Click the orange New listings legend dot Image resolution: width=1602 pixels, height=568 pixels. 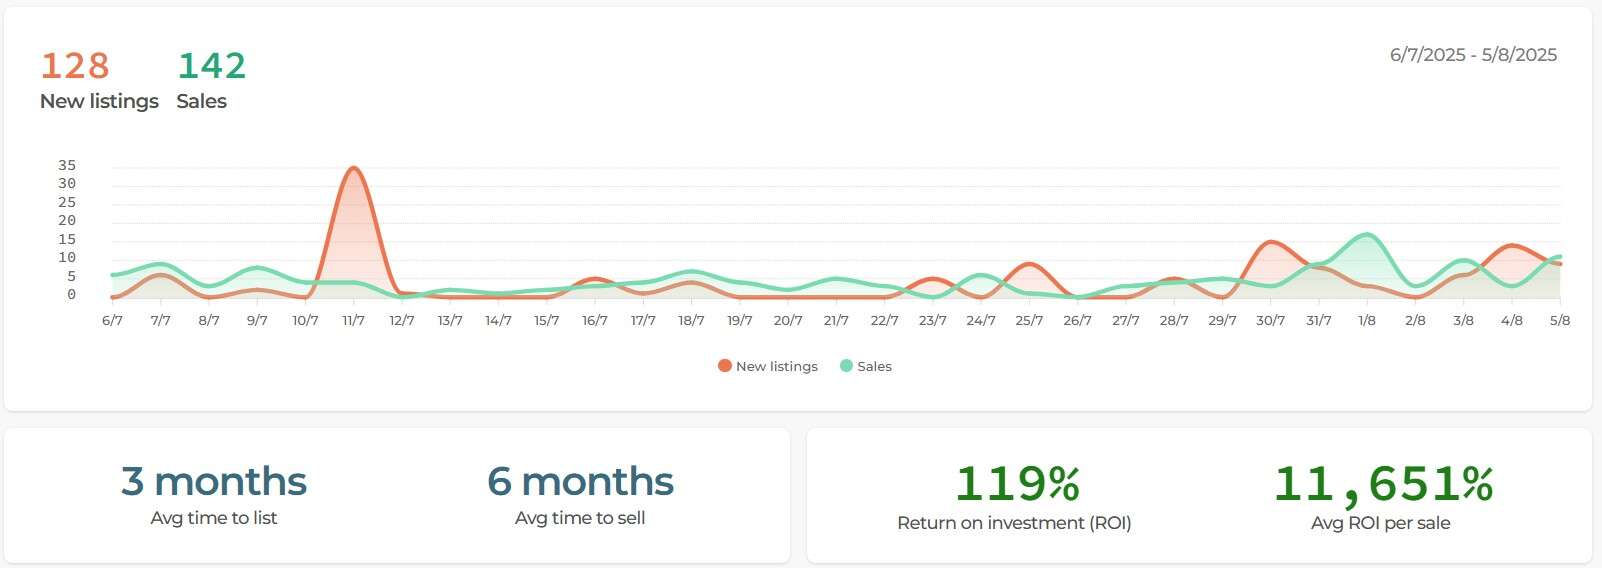[725, 366]
